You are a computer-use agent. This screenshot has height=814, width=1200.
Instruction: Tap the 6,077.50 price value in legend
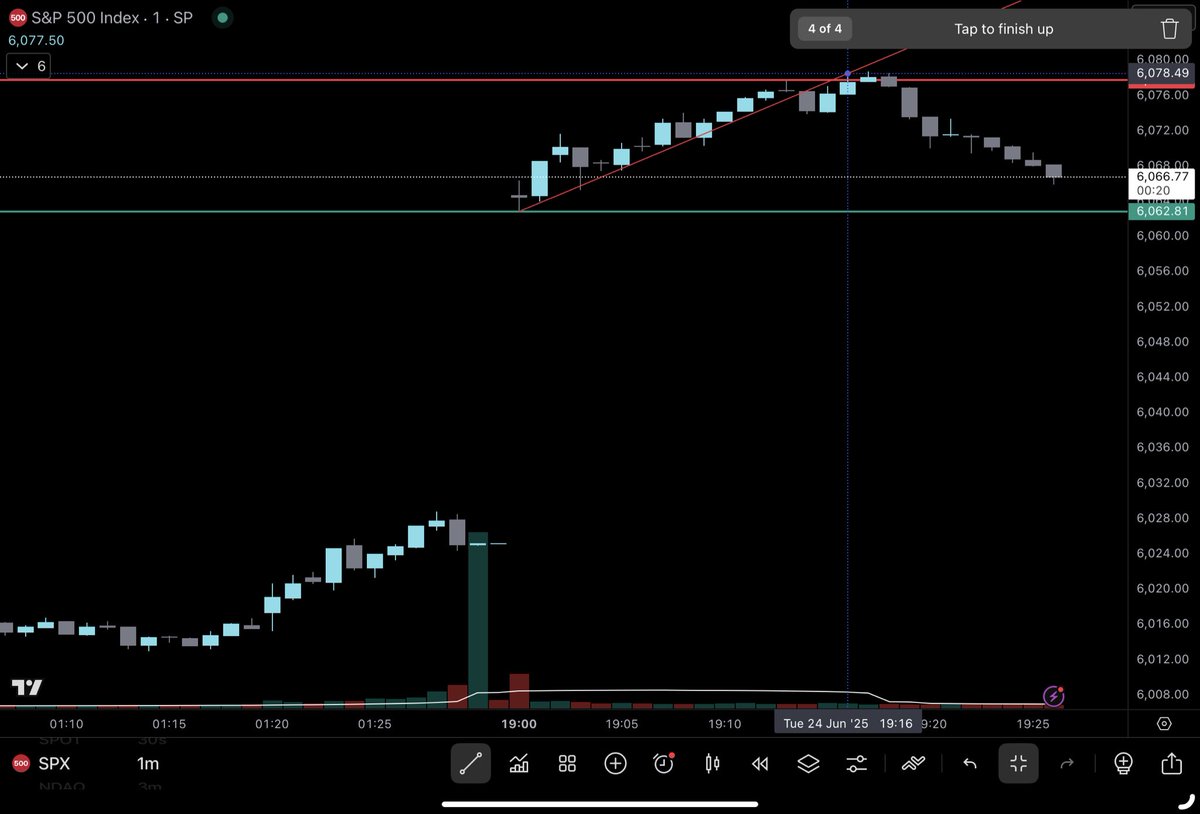point(36,40)
